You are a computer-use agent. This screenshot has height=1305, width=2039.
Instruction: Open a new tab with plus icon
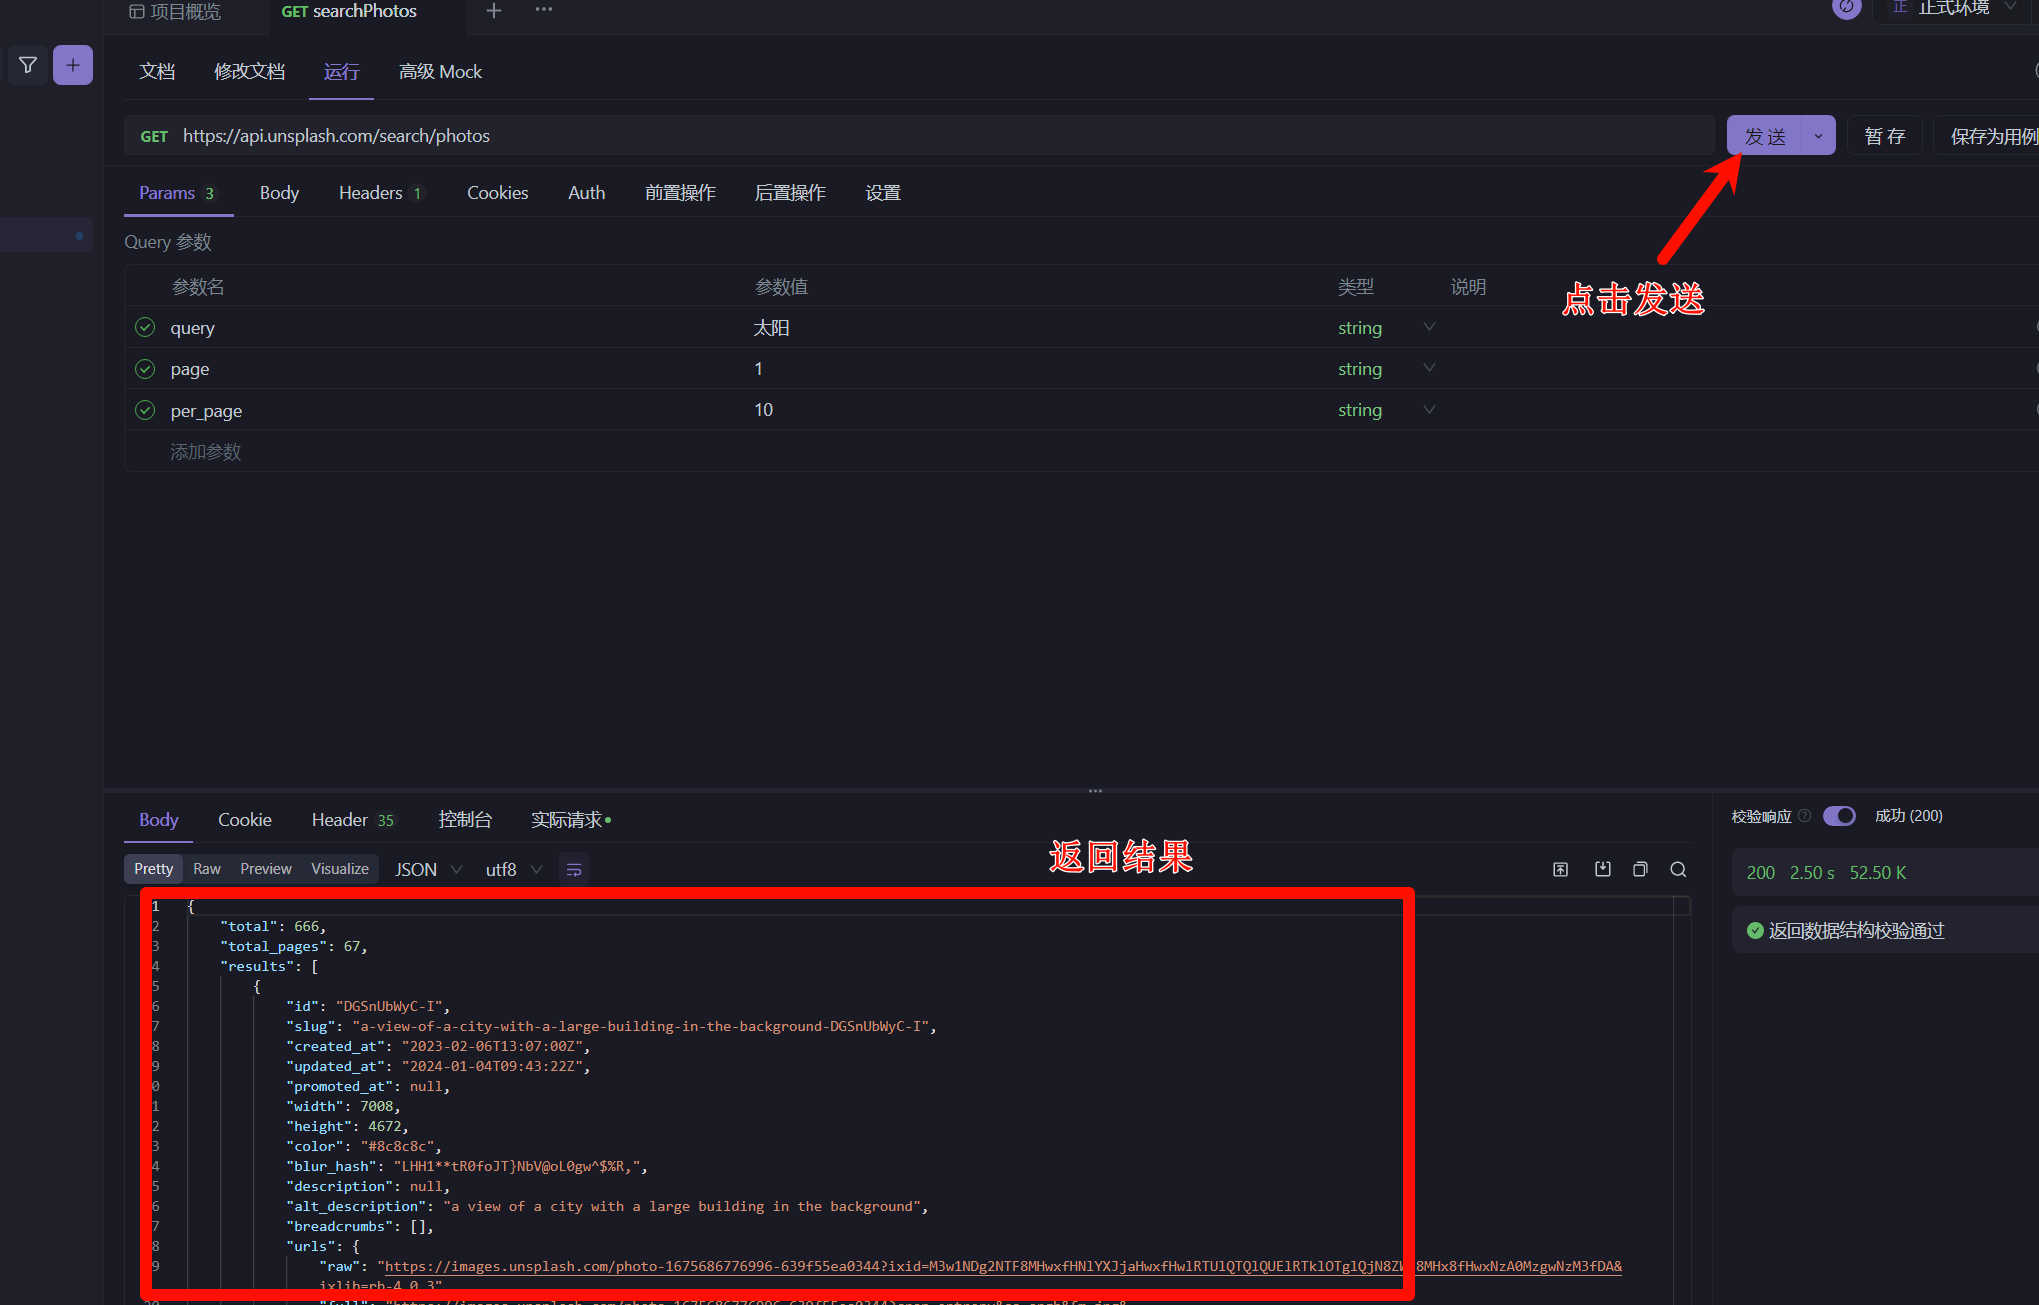point(494,11)
